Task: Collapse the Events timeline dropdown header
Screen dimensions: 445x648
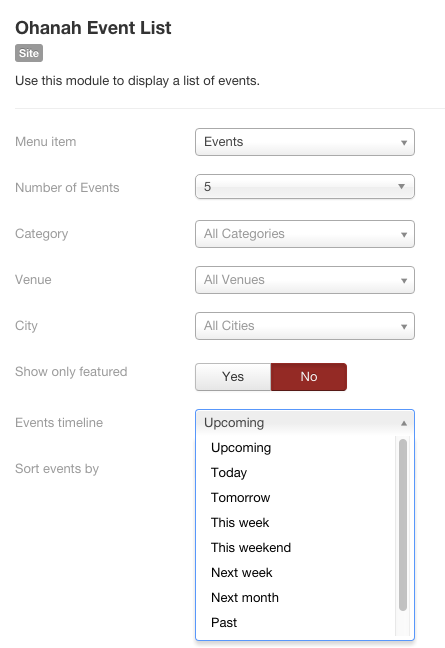Action: (305, 422)
